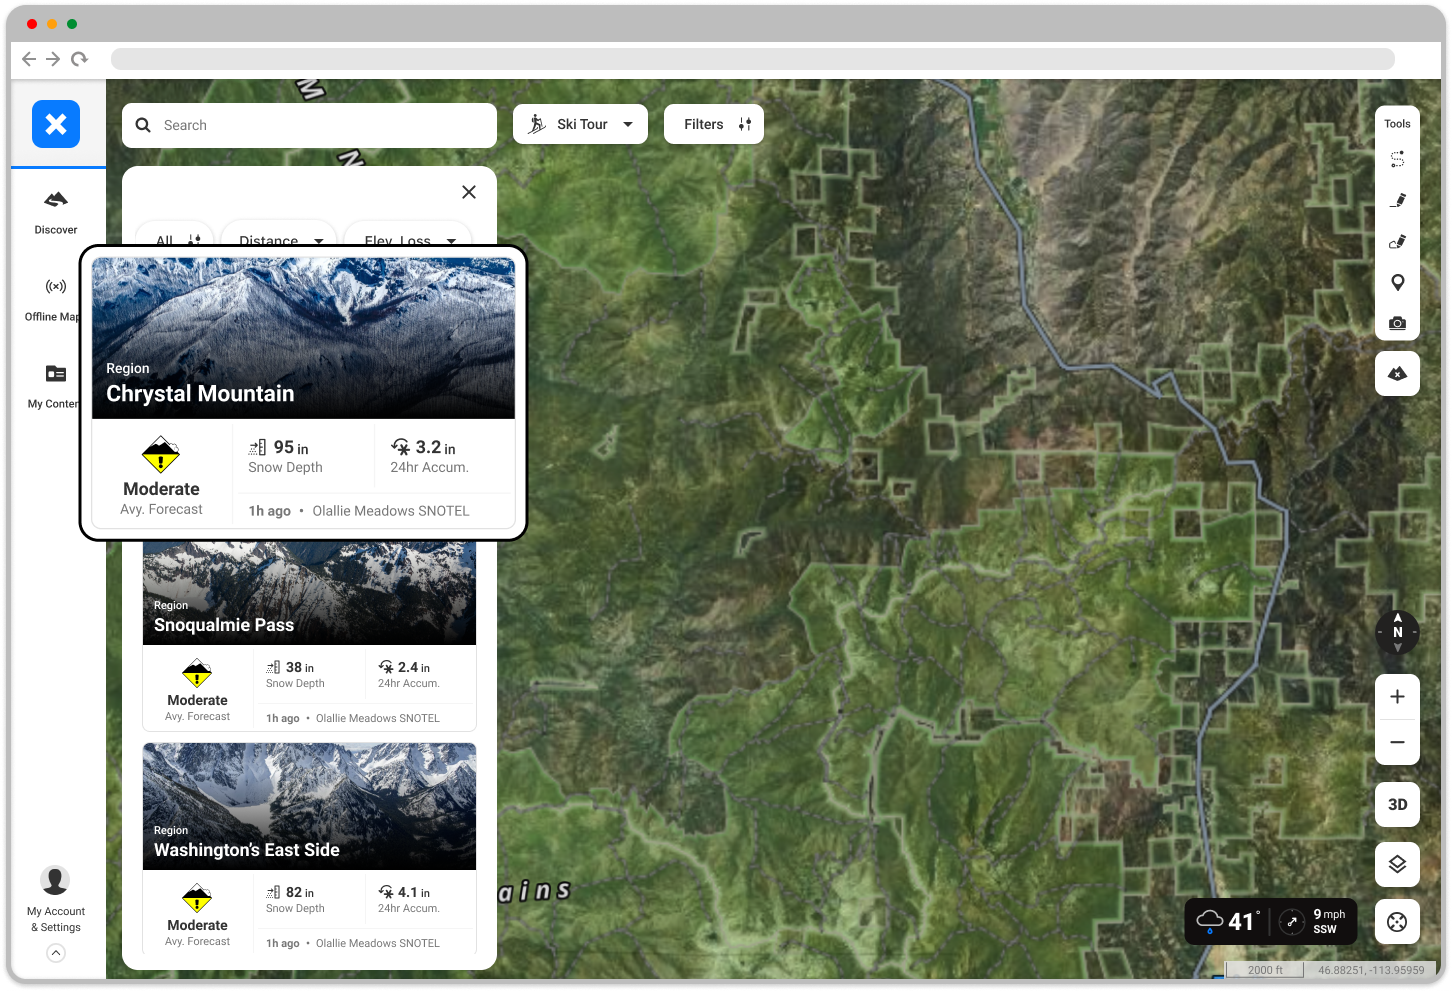Open the Elev. Loss filter dropdown
This screenshot has height=991, width=1452.
(408, 236)
